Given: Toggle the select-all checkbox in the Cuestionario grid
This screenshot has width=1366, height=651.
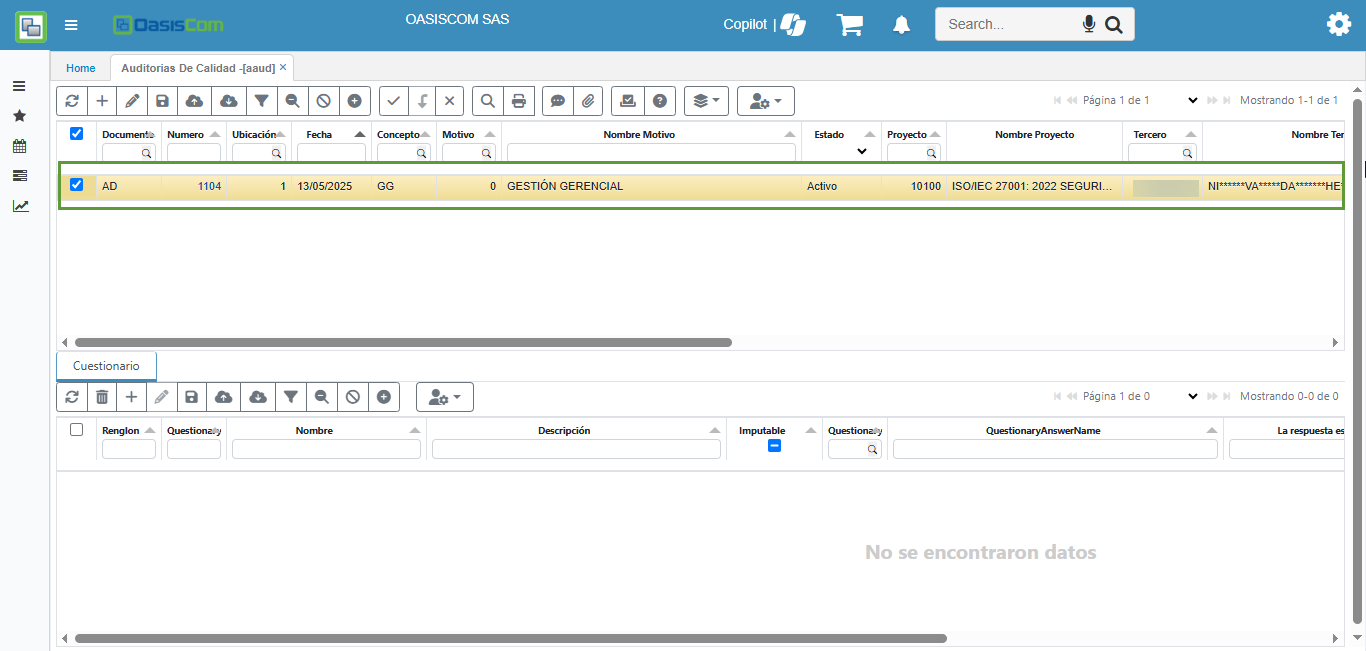Looking at the screenshot, I should click(x=76, y=429).
